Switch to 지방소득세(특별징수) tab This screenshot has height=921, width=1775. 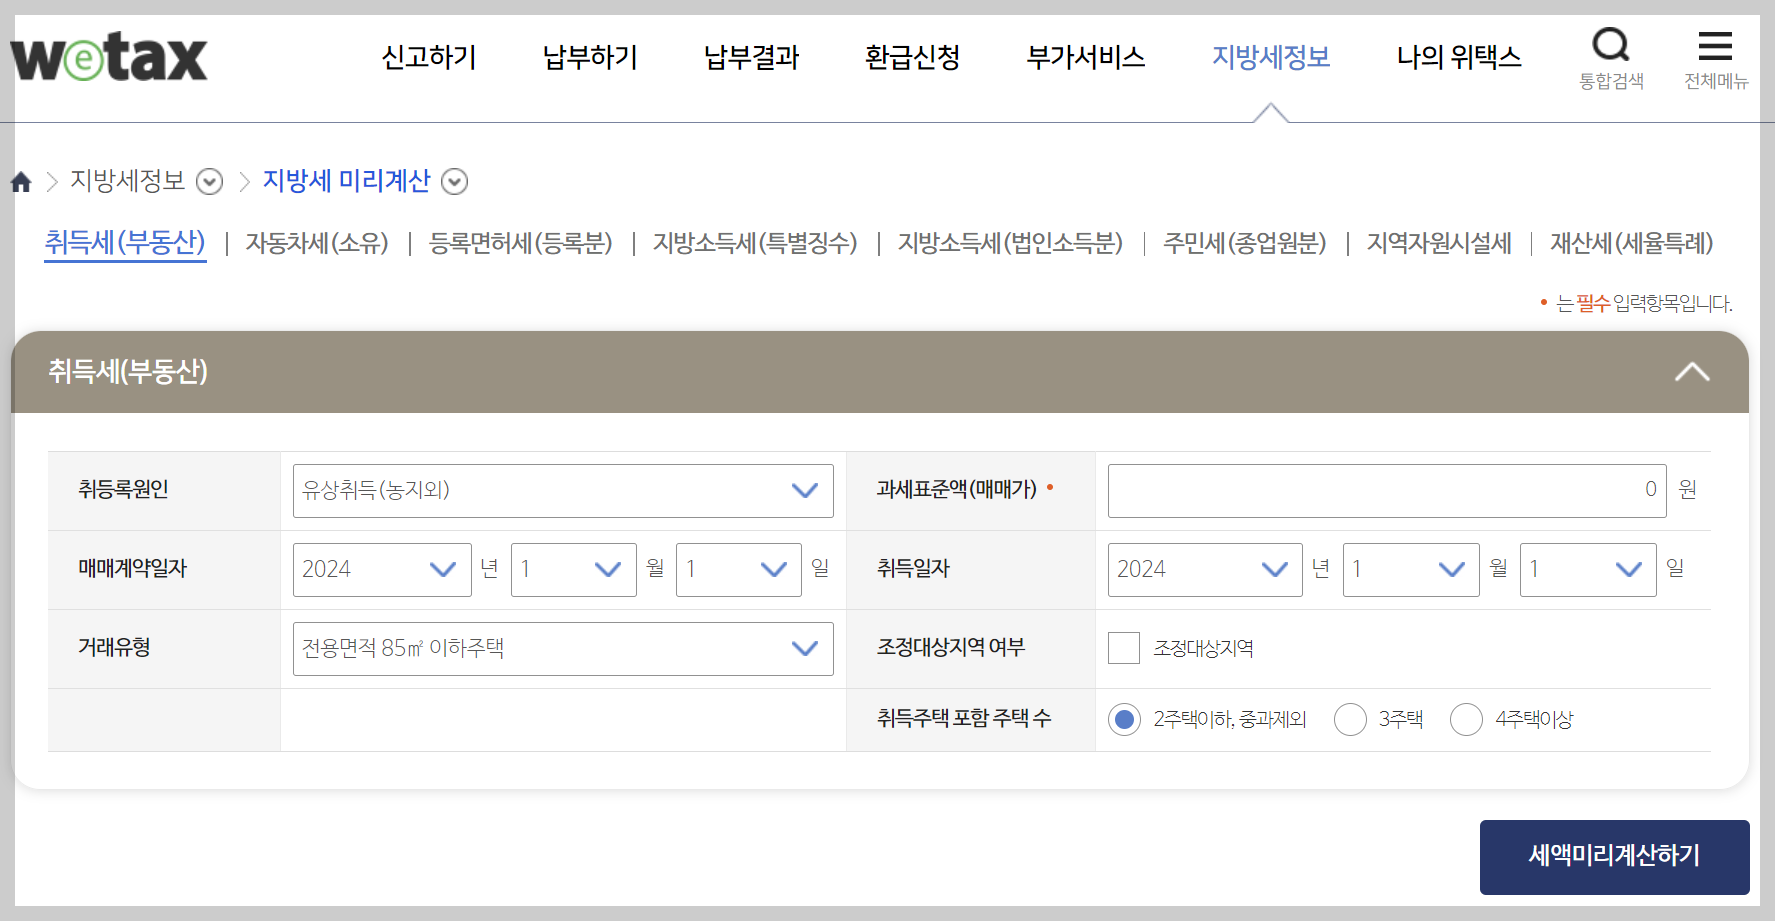click(755, 243)
